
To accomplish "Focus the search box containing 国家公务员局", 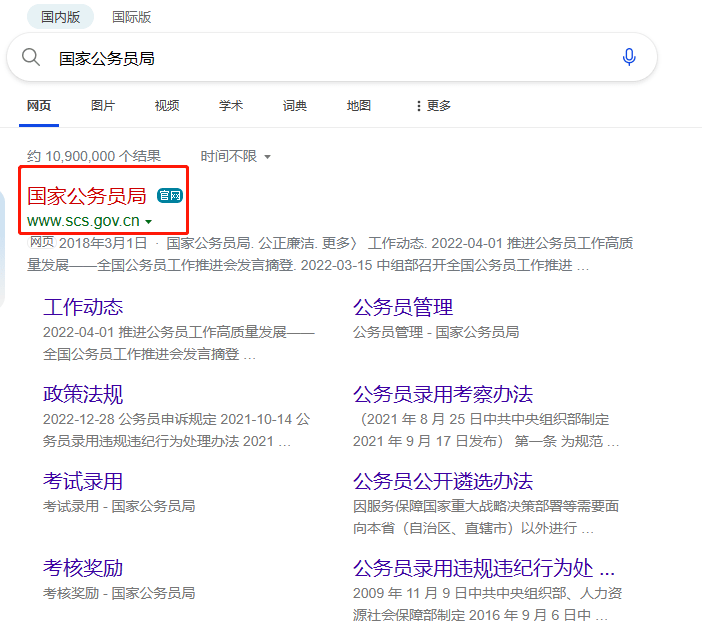I will (332, 57).
